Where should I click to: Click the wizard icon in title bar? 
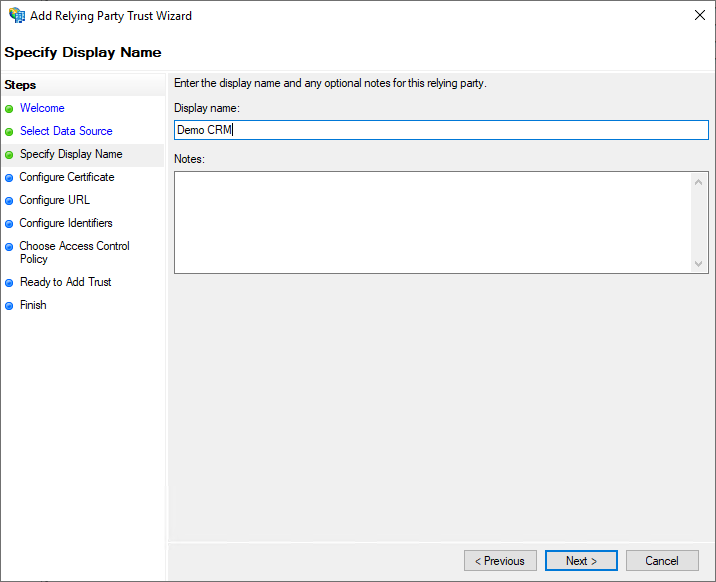click(16, 16)
